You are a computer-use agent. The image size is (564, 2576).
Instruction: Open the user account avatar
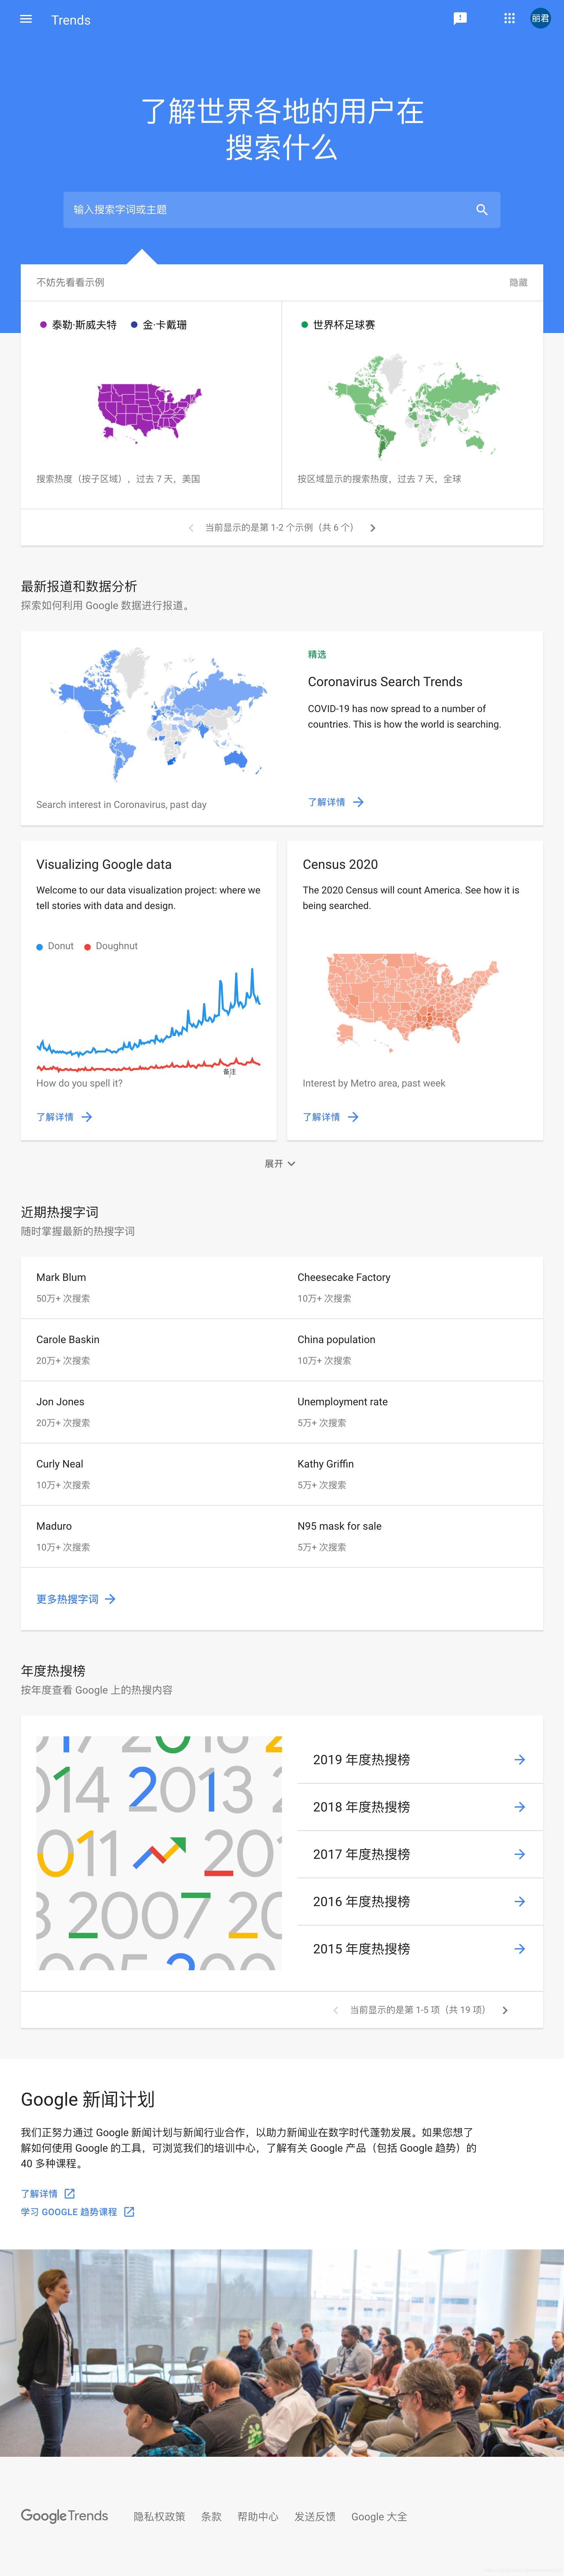(540, 19)
